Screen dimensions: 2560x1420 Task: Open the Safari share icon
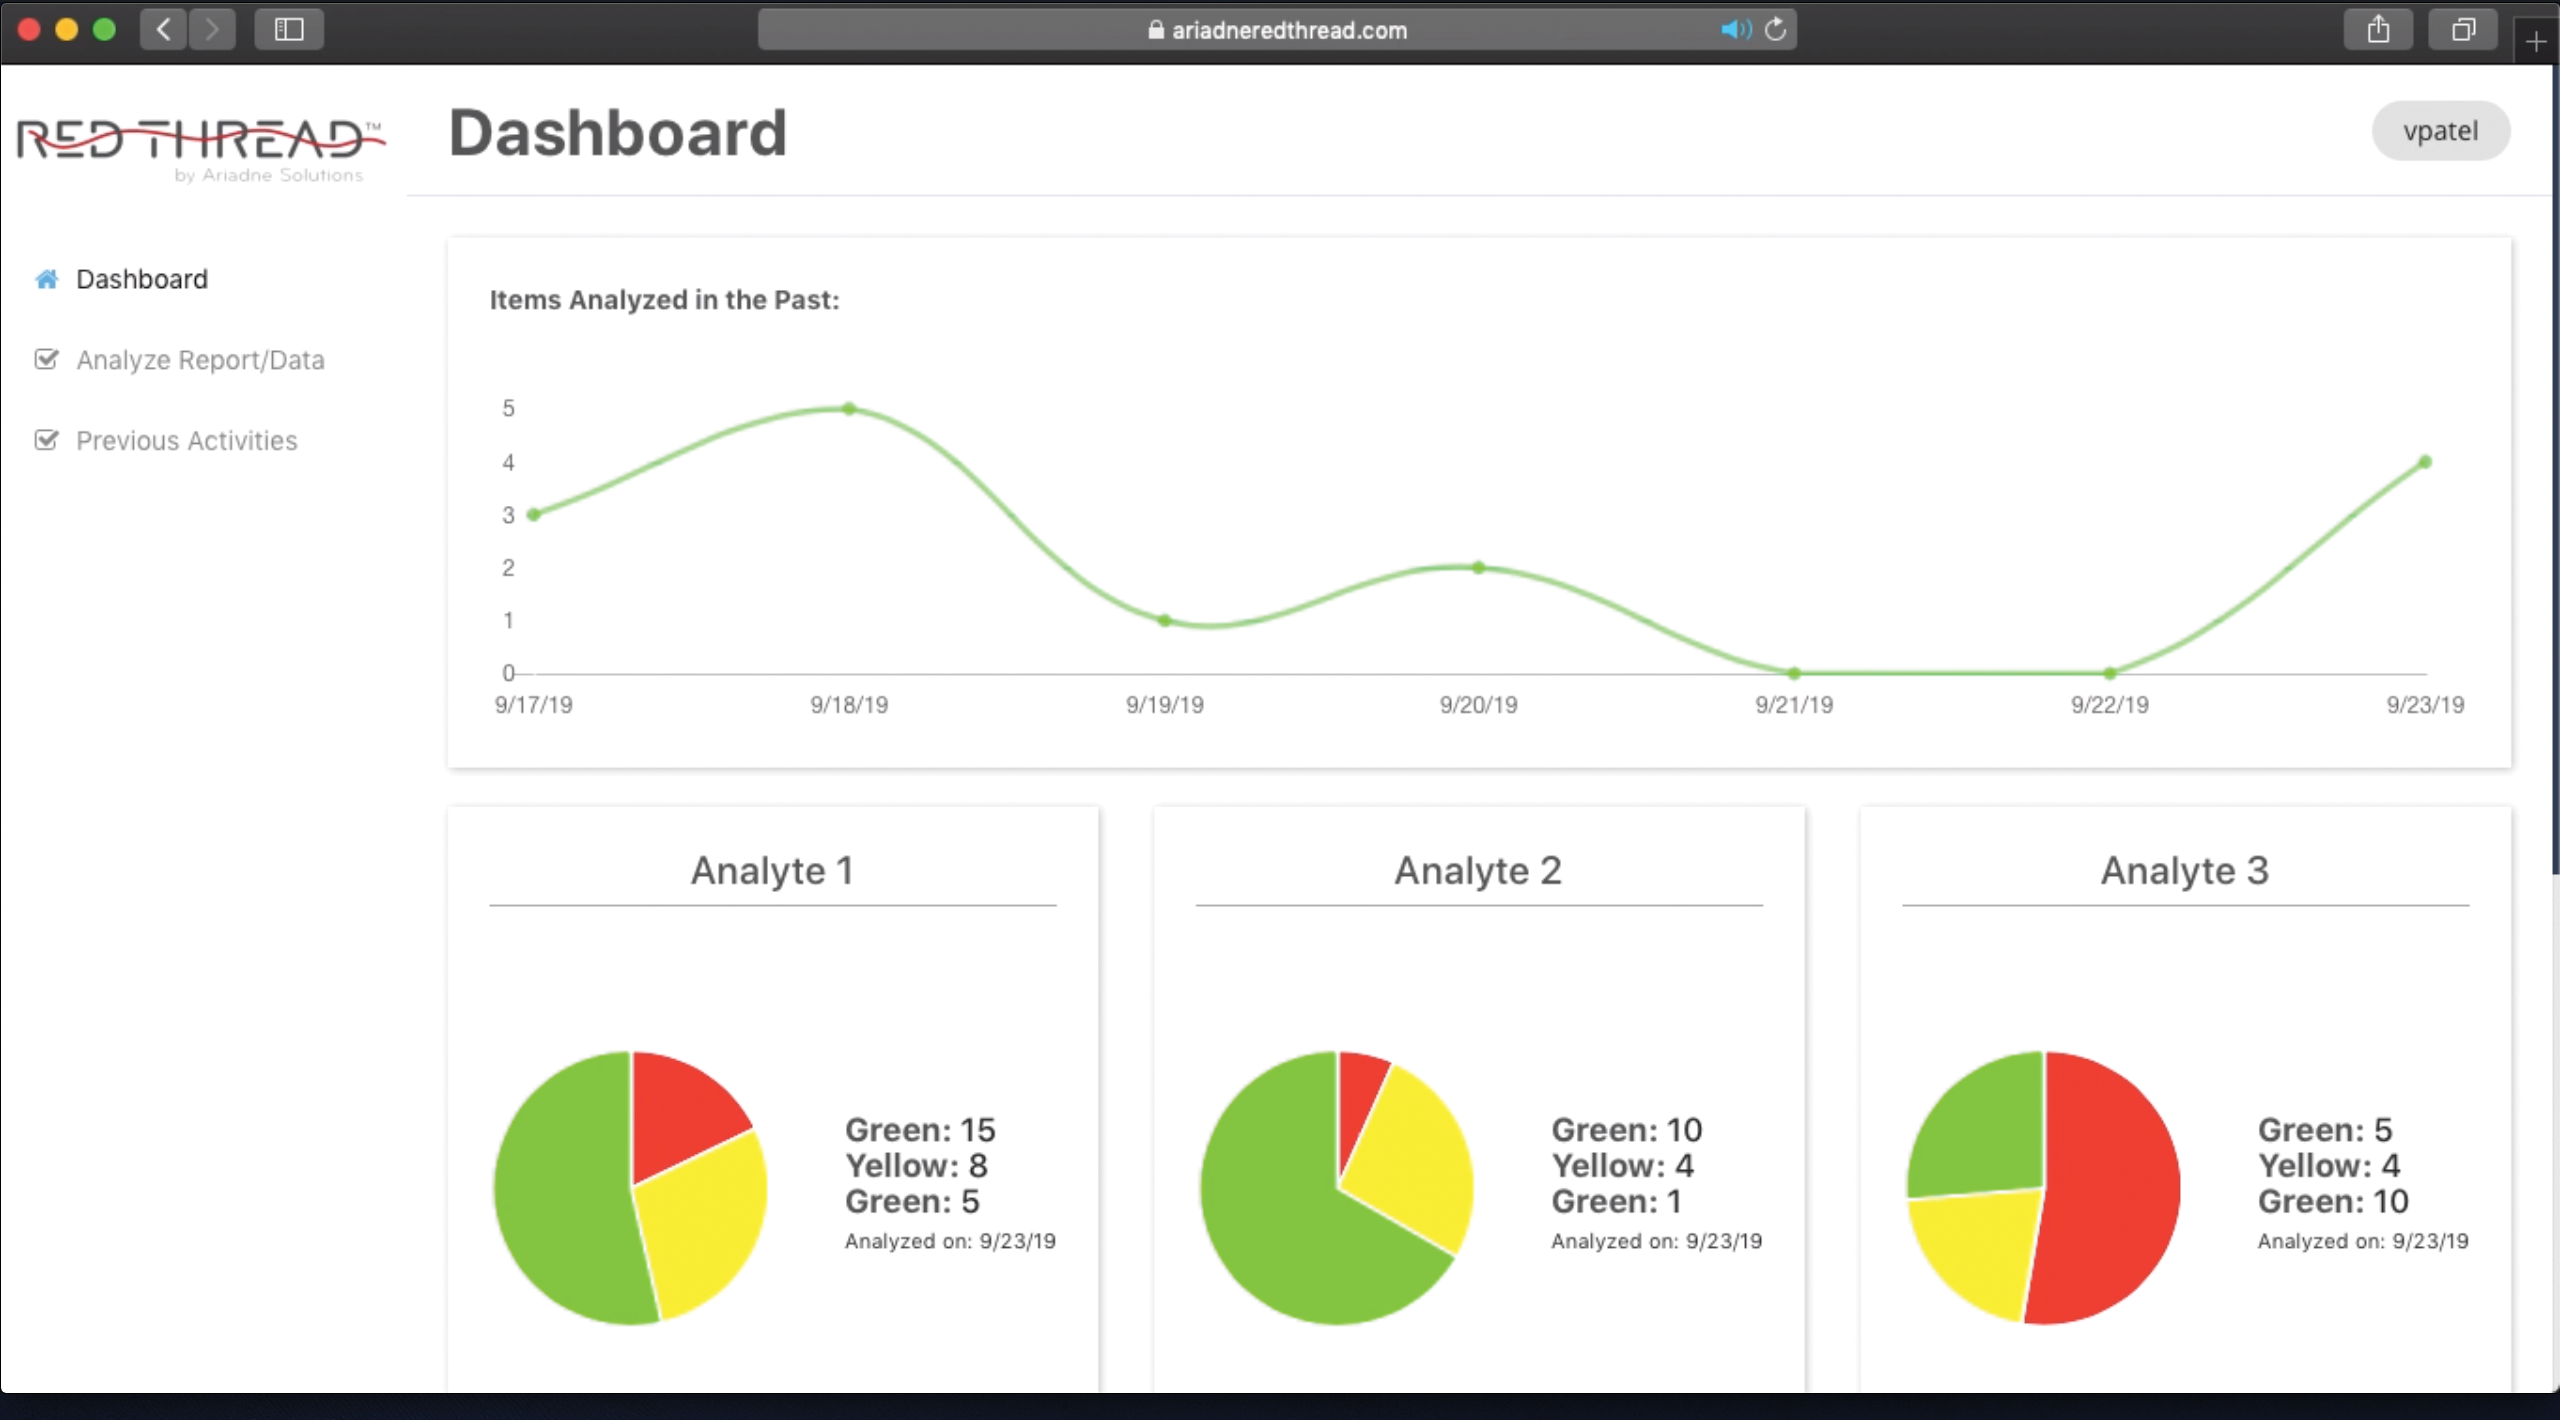[2379, 29]
